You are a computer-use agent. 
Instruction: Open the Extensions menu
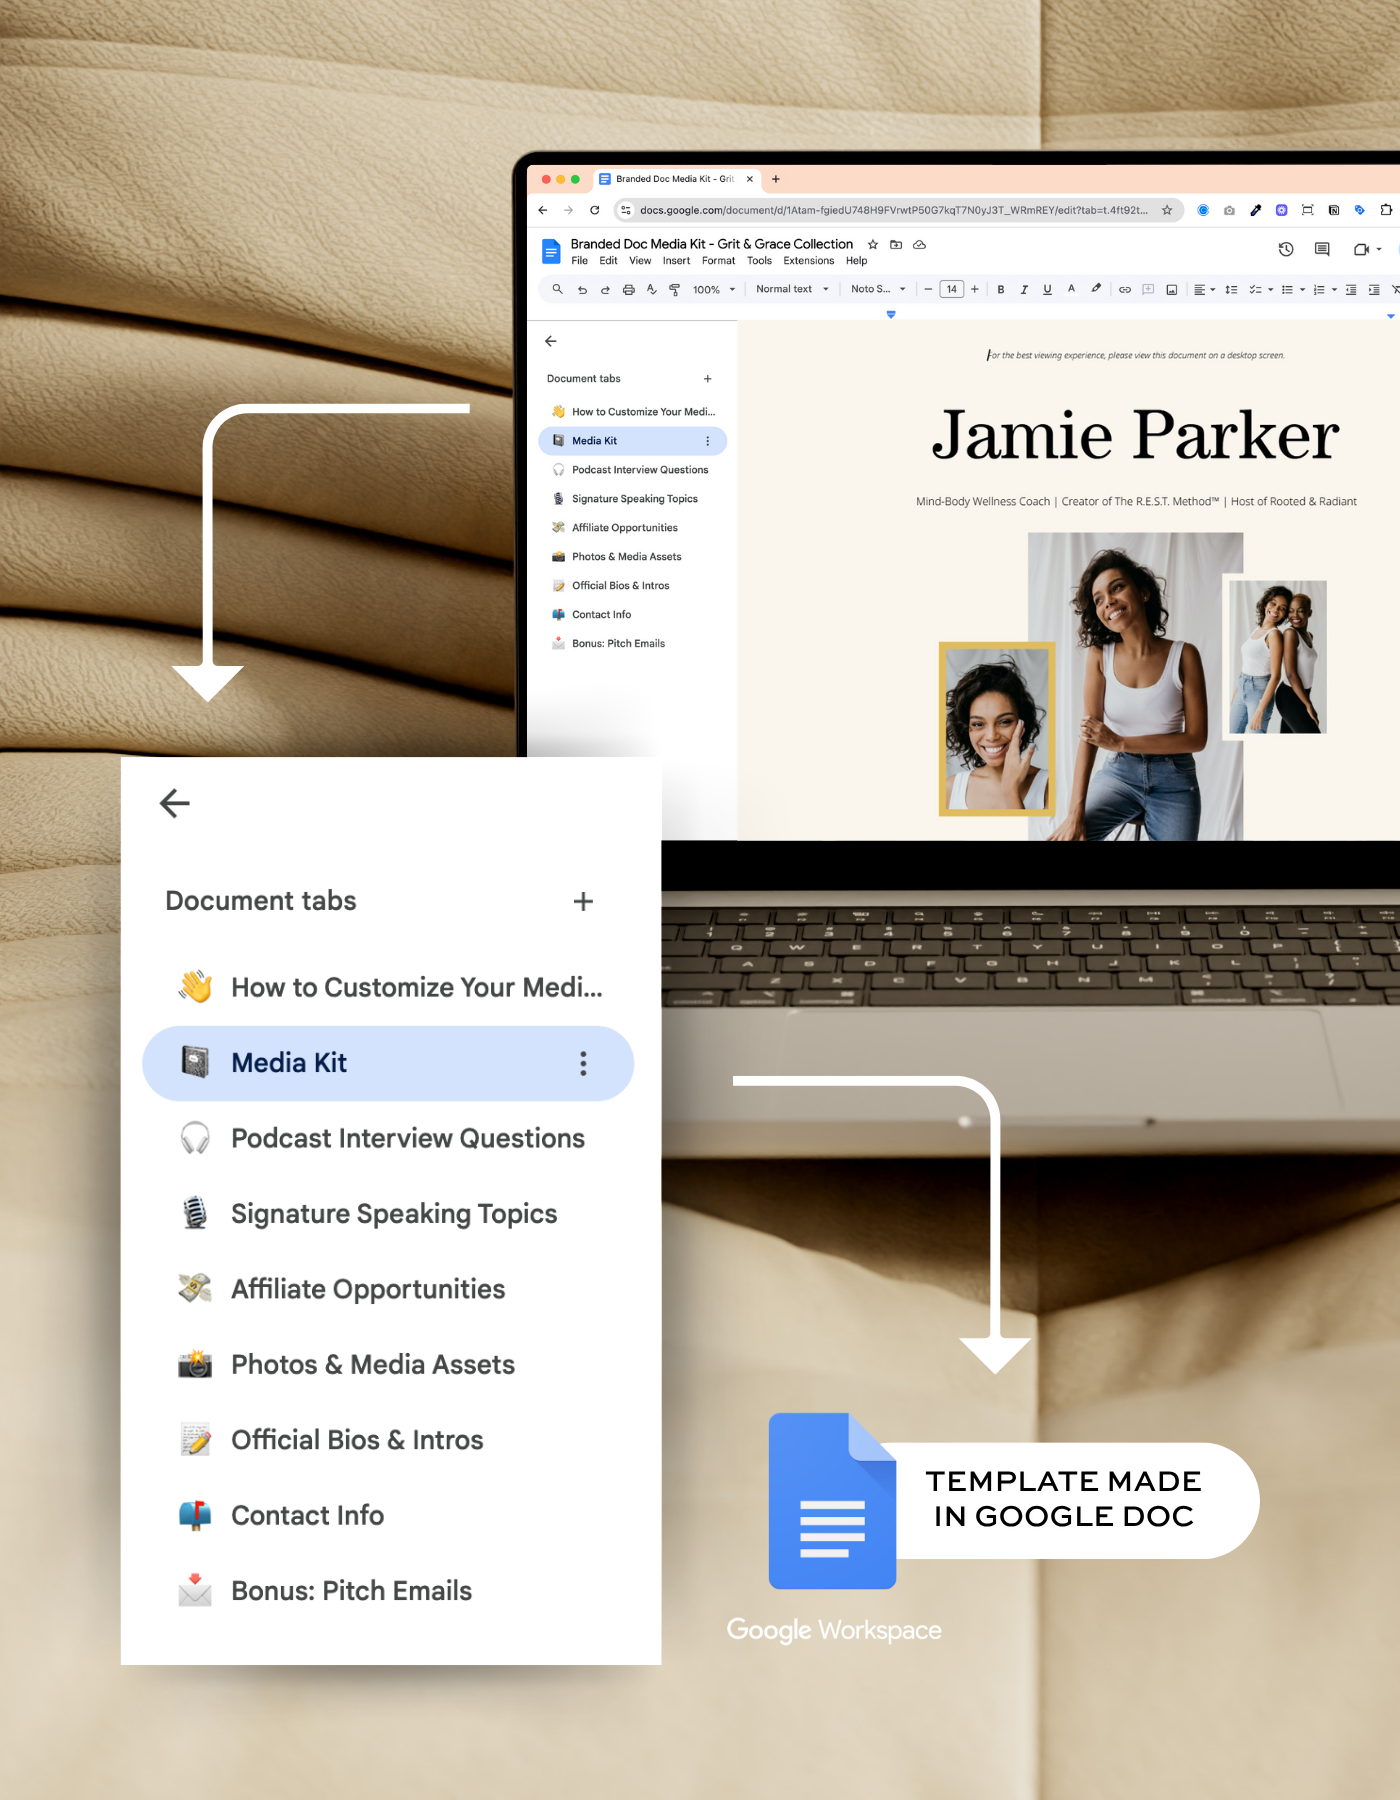point(808,261)
